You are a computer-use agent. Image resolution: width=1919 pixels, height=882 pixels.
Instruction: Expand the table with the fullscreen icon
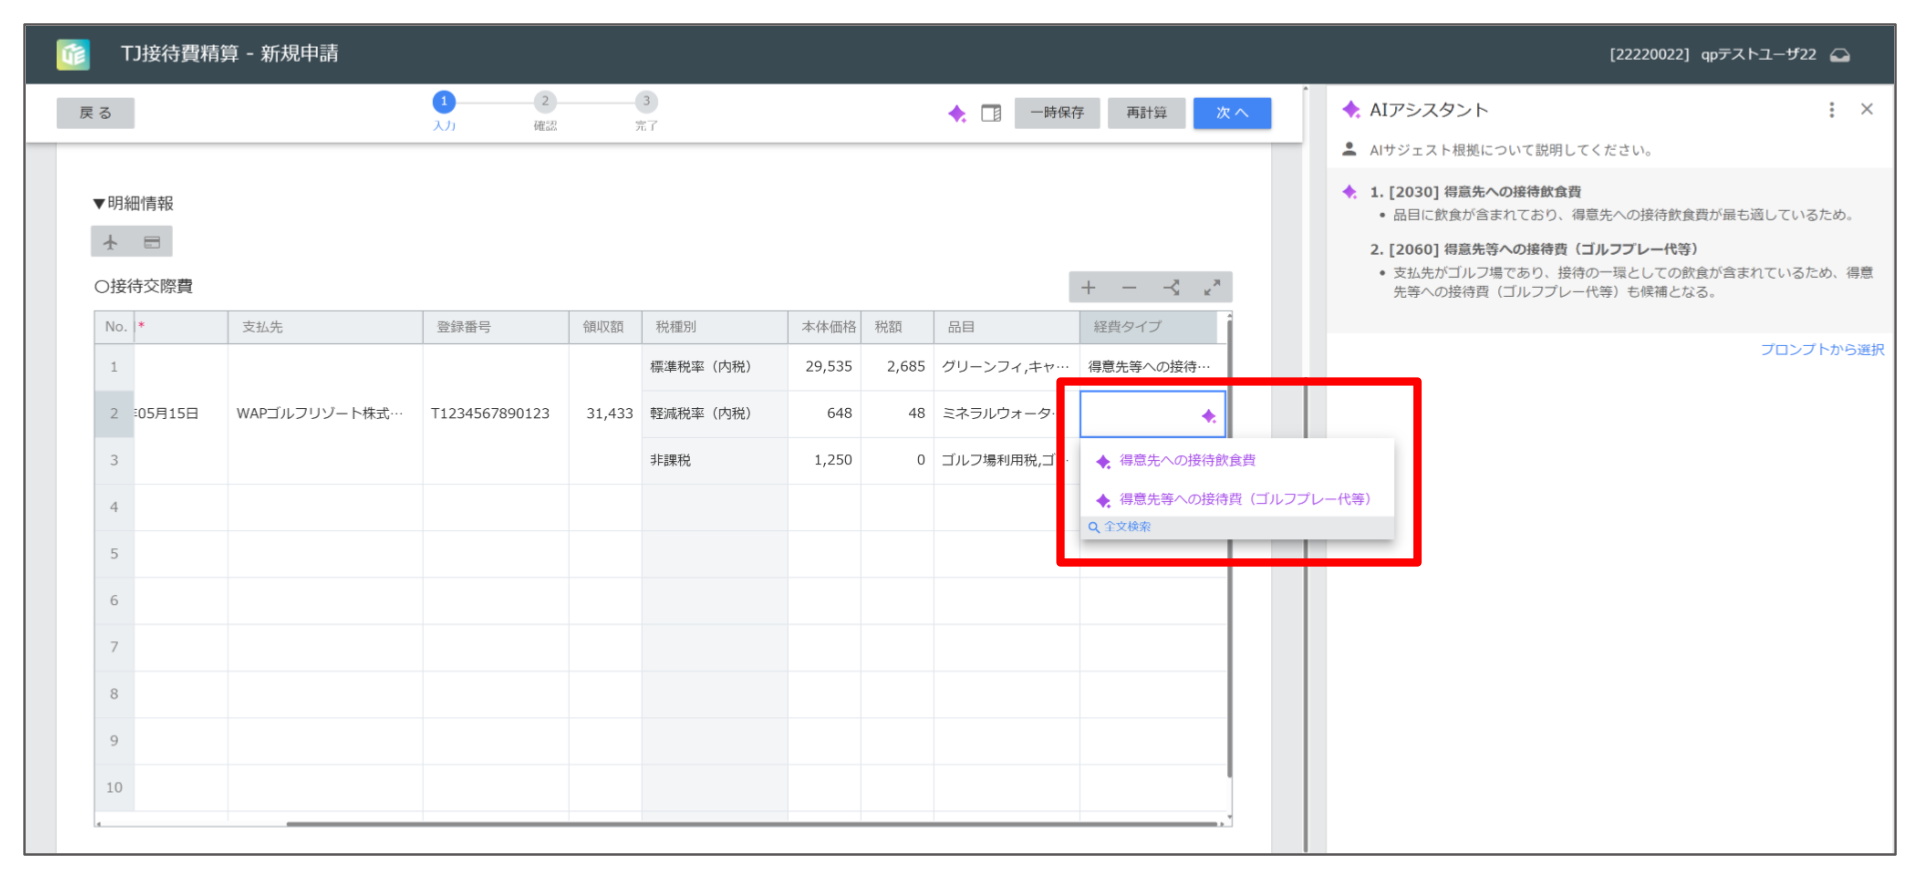pyautogui.click(x=1212, y=288)
